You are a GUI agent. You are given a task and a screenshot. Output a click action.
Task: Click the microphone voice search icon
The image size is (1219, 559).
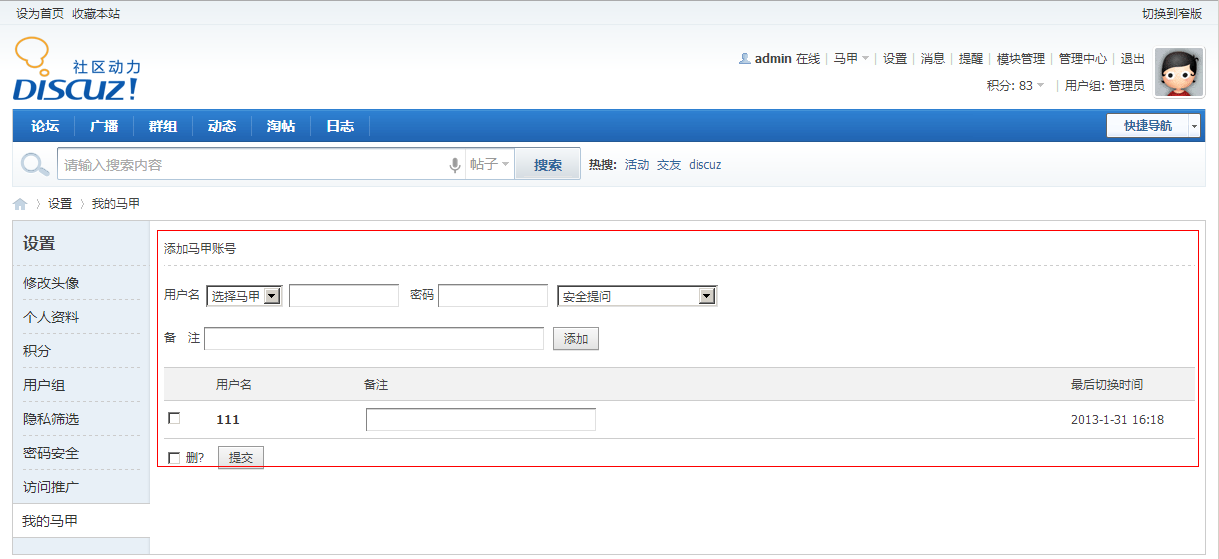455,165
